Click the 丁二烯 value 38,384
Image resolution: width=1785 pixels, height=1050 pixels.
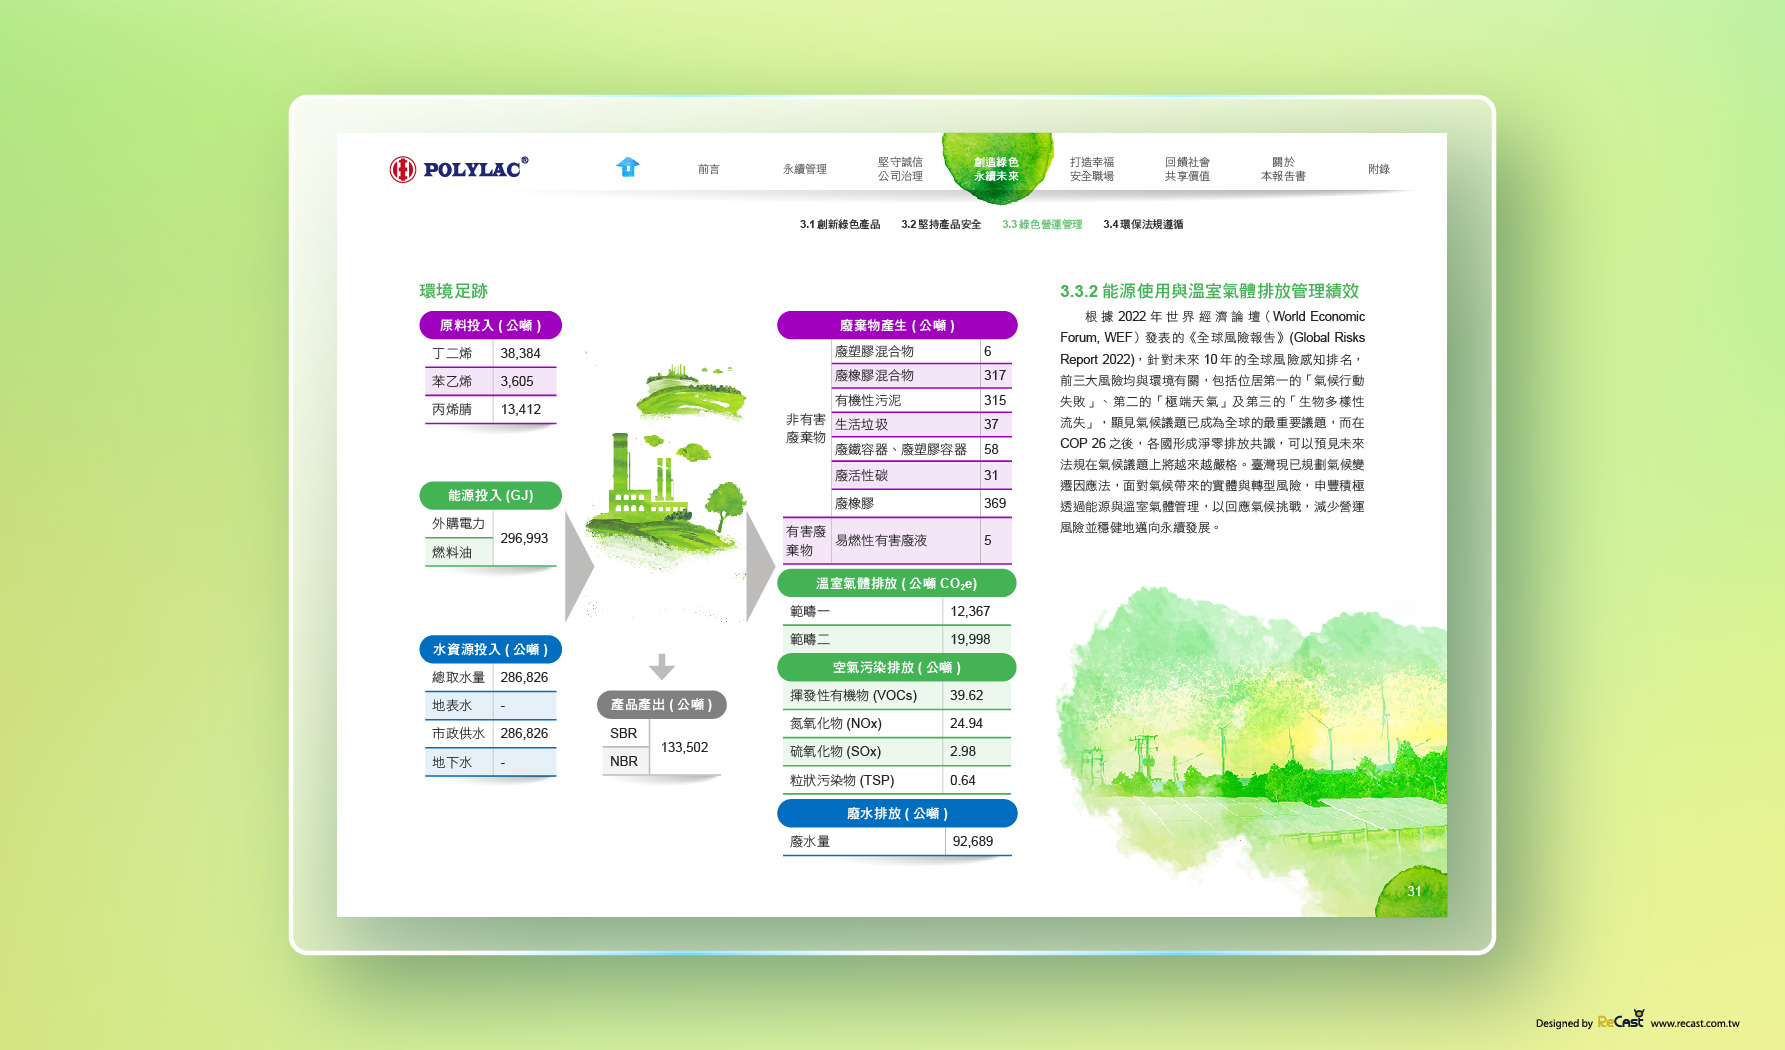point(521,353)
